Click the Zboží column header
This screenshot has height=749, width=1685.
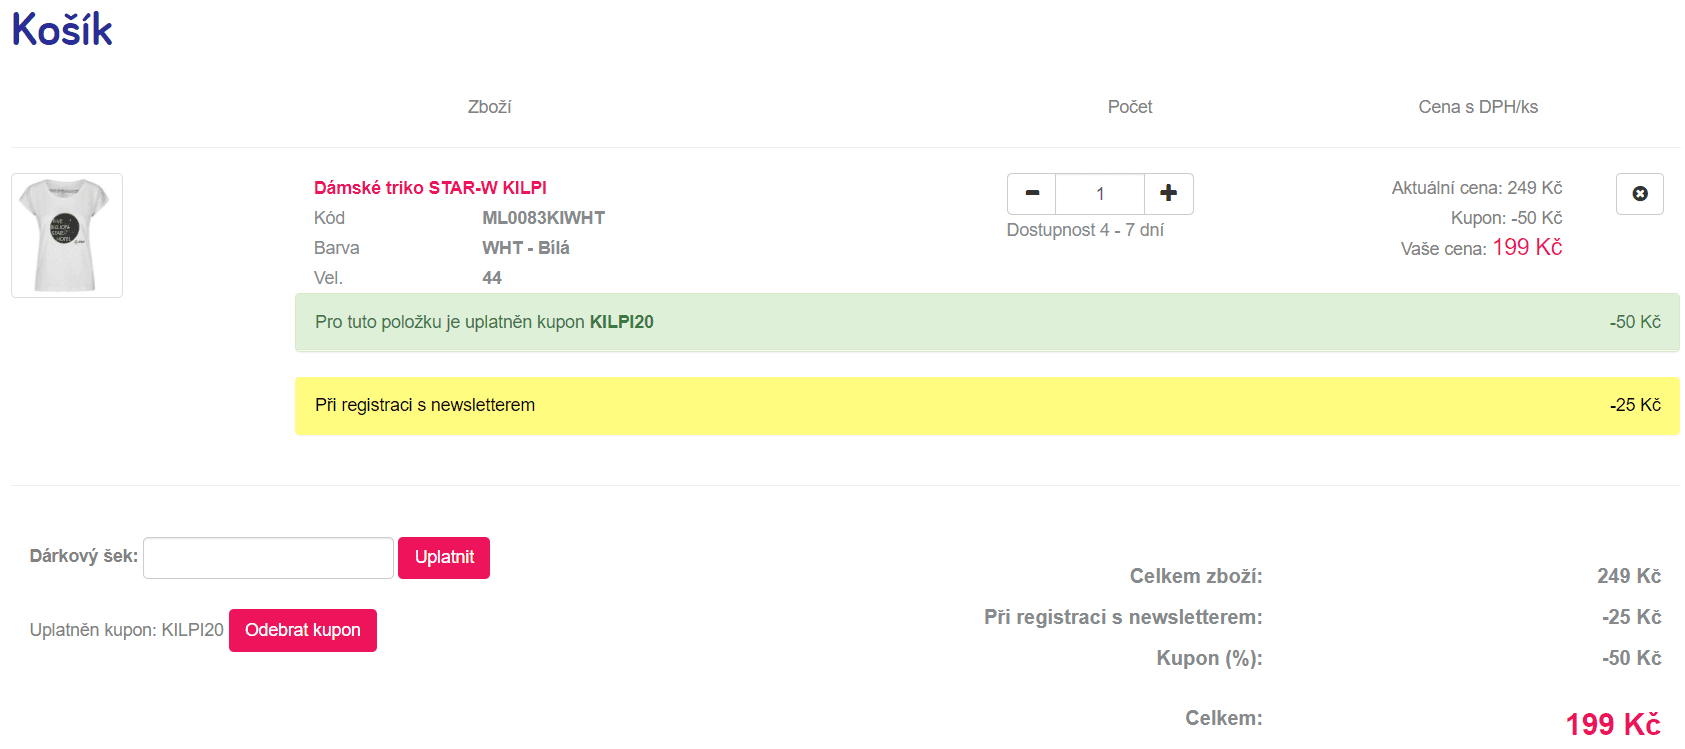click(490, 107)
